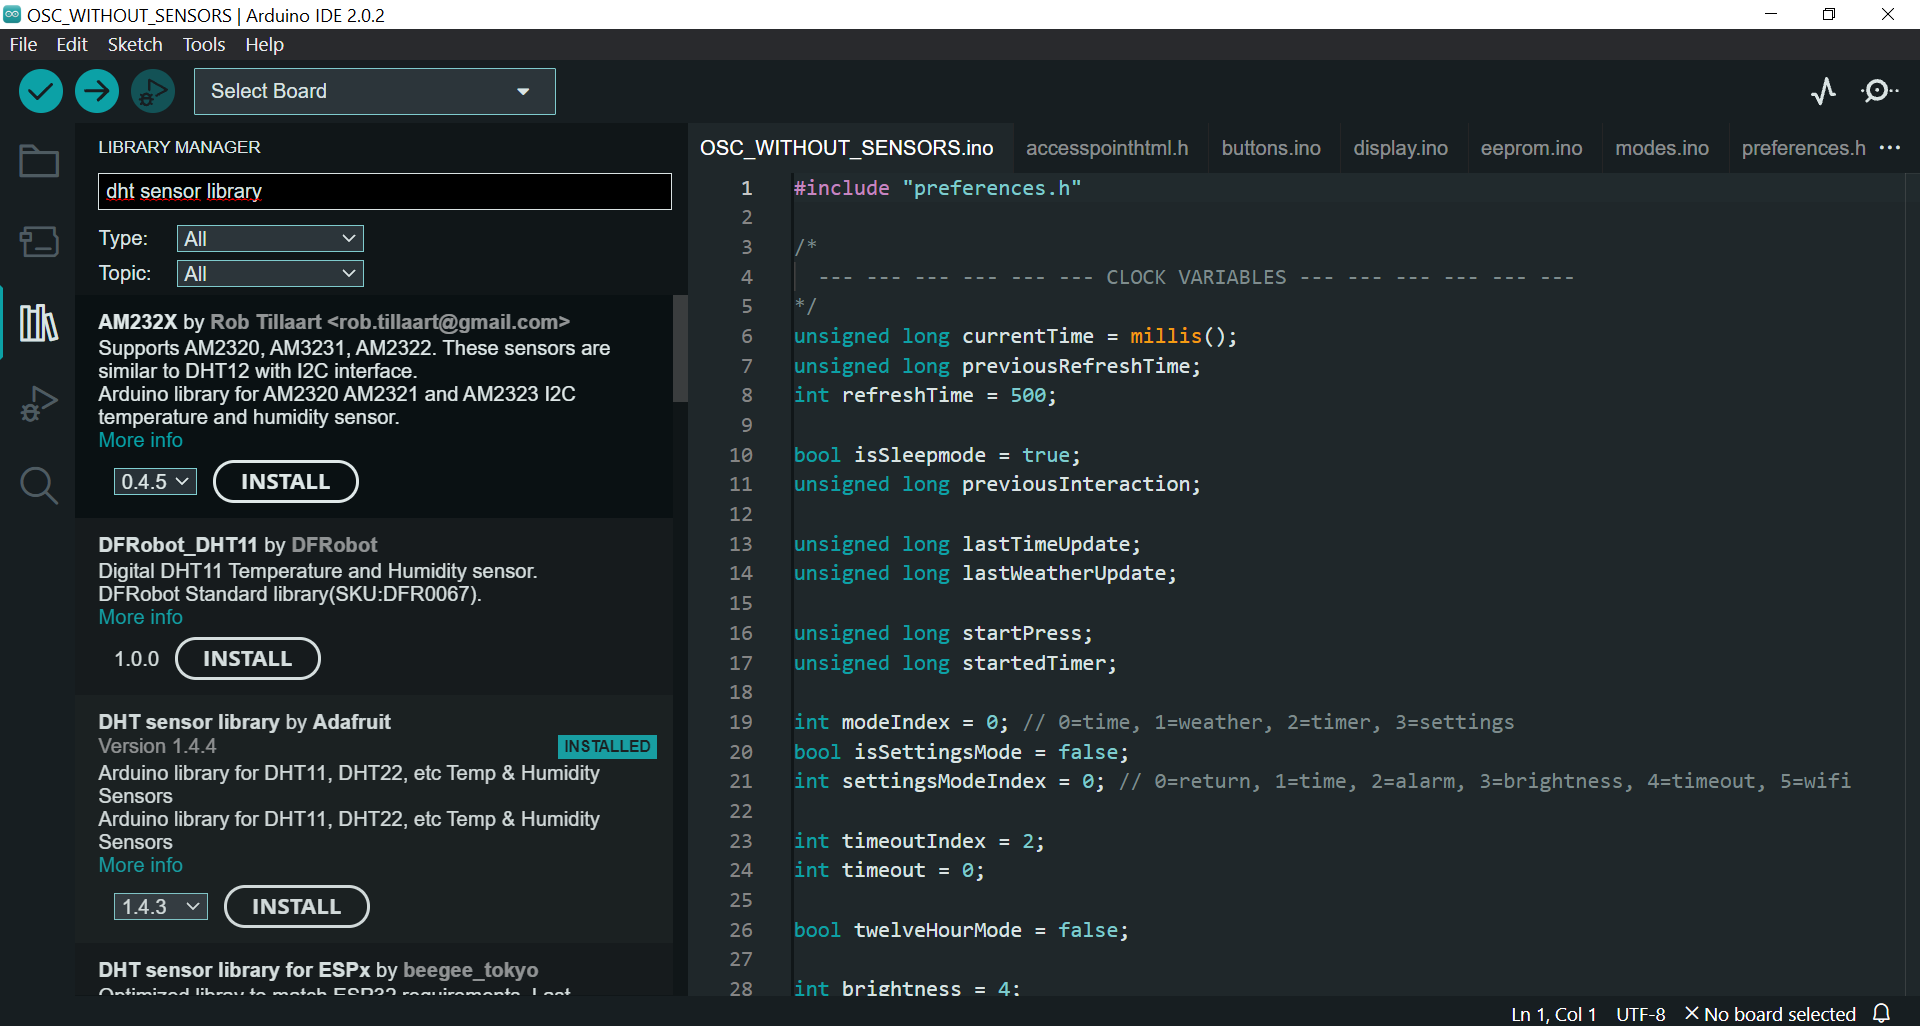This screenshot has width=1920, height=1026.
Task: Open the Search sidebar panel
Action: point(39,486)
